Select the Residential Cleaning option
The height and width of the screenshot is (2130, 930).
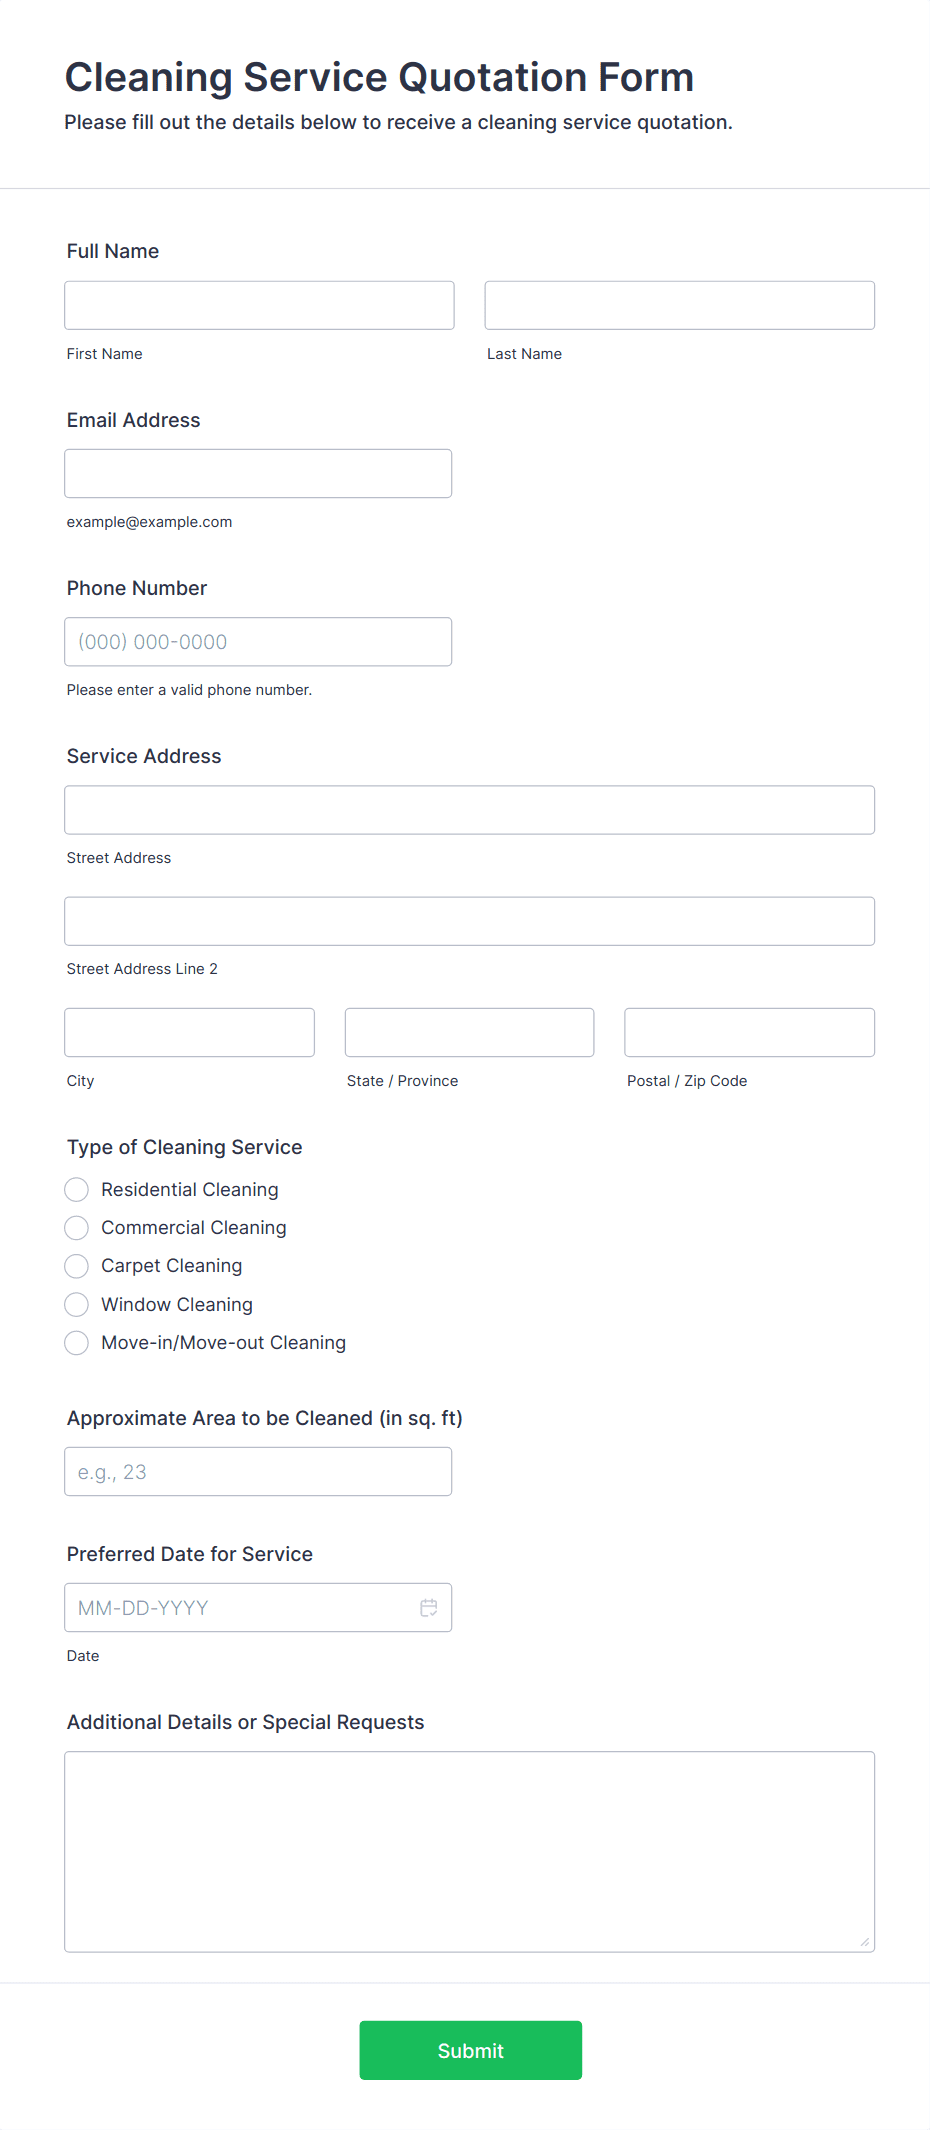click(x=76, y=1189)
